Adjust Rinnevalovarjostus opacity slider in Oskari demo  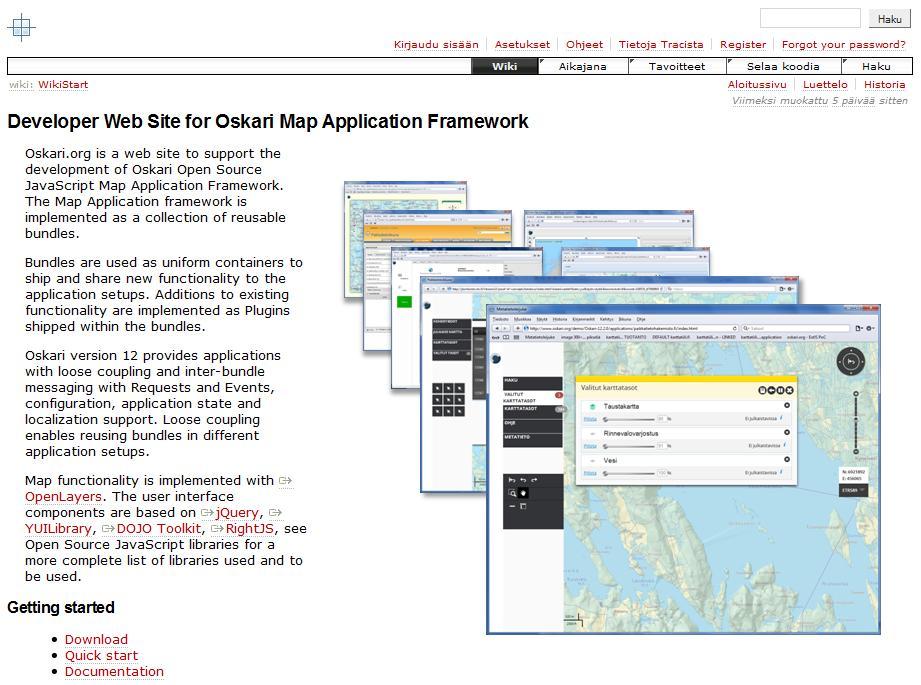pos(629,446)
